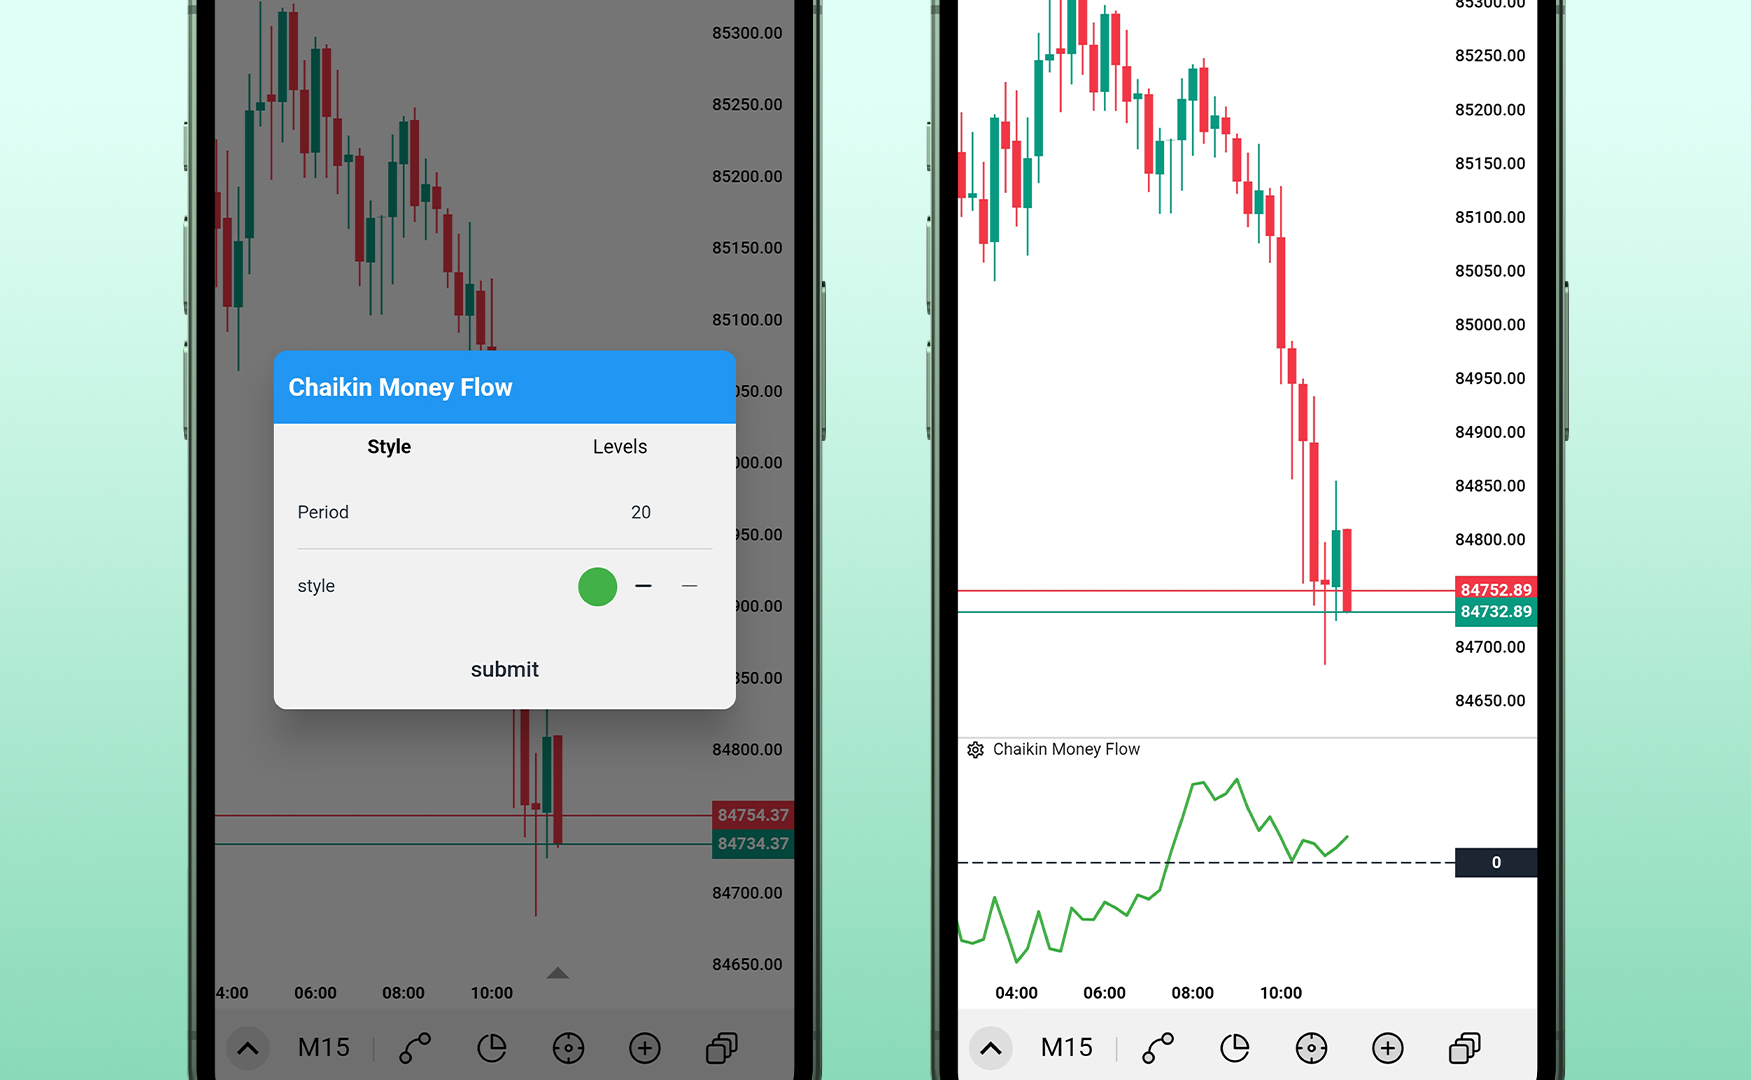Viewport: 1751px width, 1080px height.
Task: Pick the green color swatch
Action: pyautogui.click(x=597, y=587)
